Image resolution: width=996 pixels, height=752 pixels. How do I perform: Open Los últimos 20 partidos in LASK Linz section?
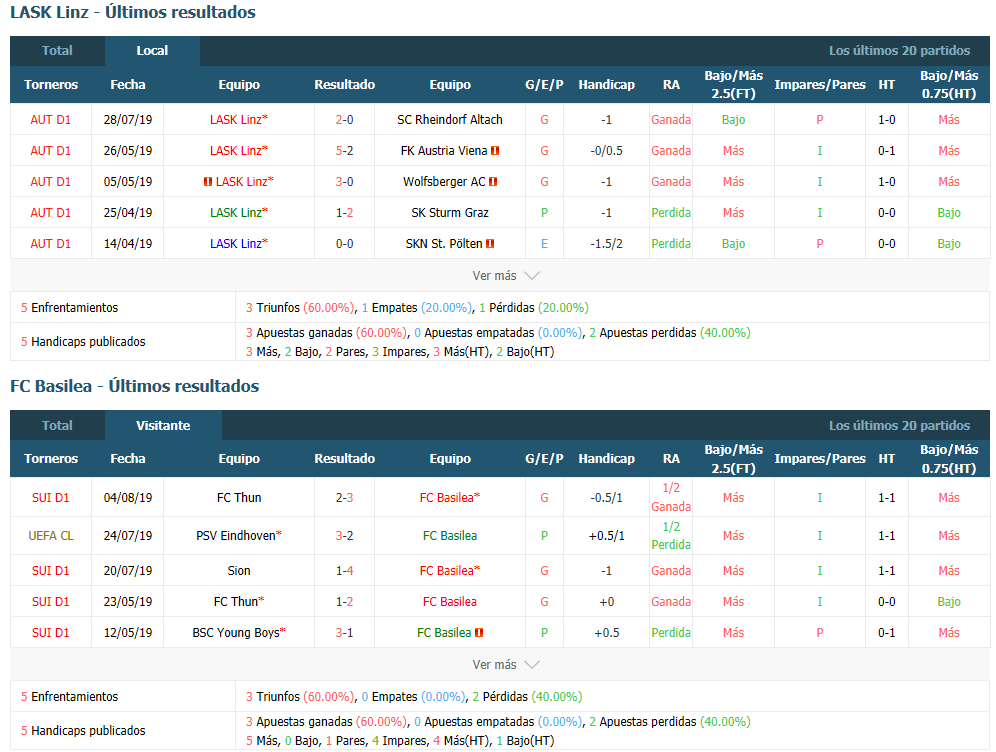[899, 51]
